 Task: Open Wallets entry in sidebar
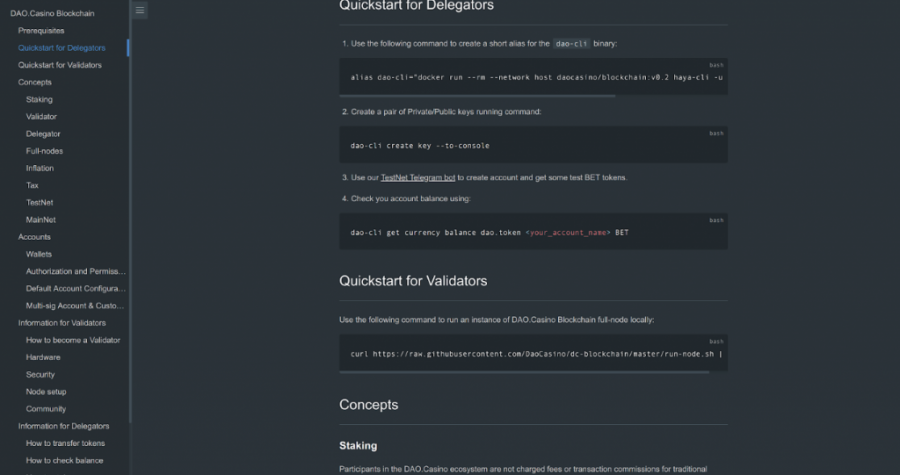point(38,254)
